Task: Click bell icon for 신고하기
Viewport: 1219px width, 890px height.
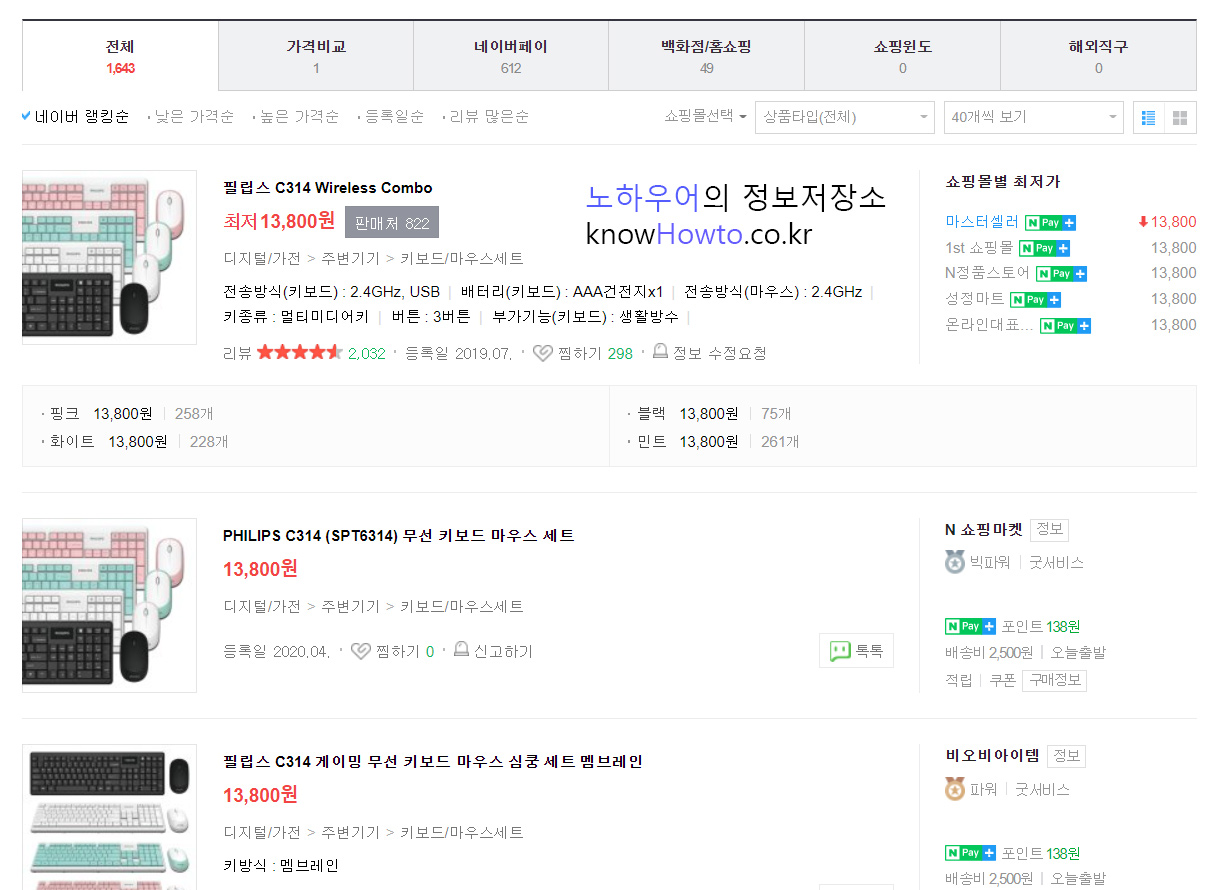Action: pyautogui.click(x=461, y=649)
